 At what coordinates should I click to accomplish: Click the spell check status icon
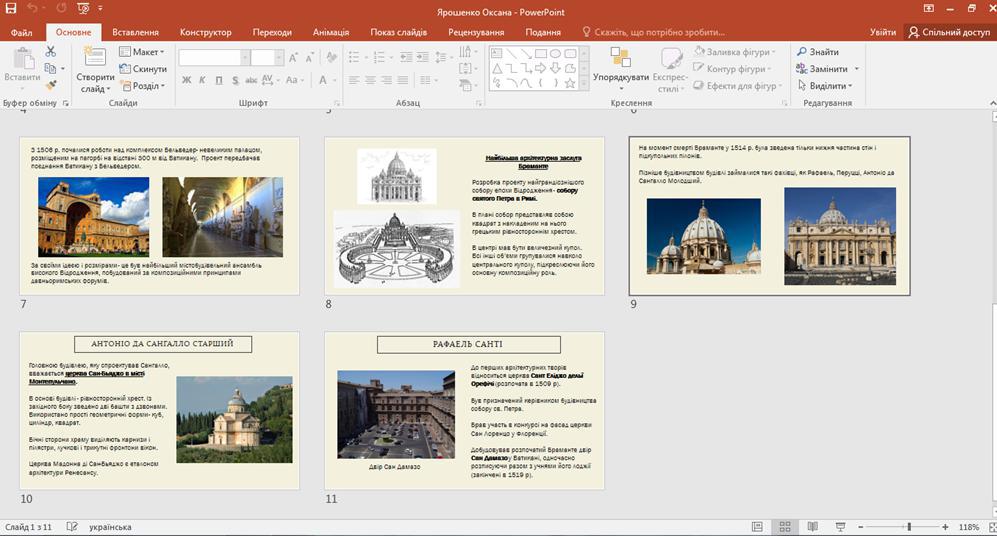pyautogui.click(x=72, y=526)
